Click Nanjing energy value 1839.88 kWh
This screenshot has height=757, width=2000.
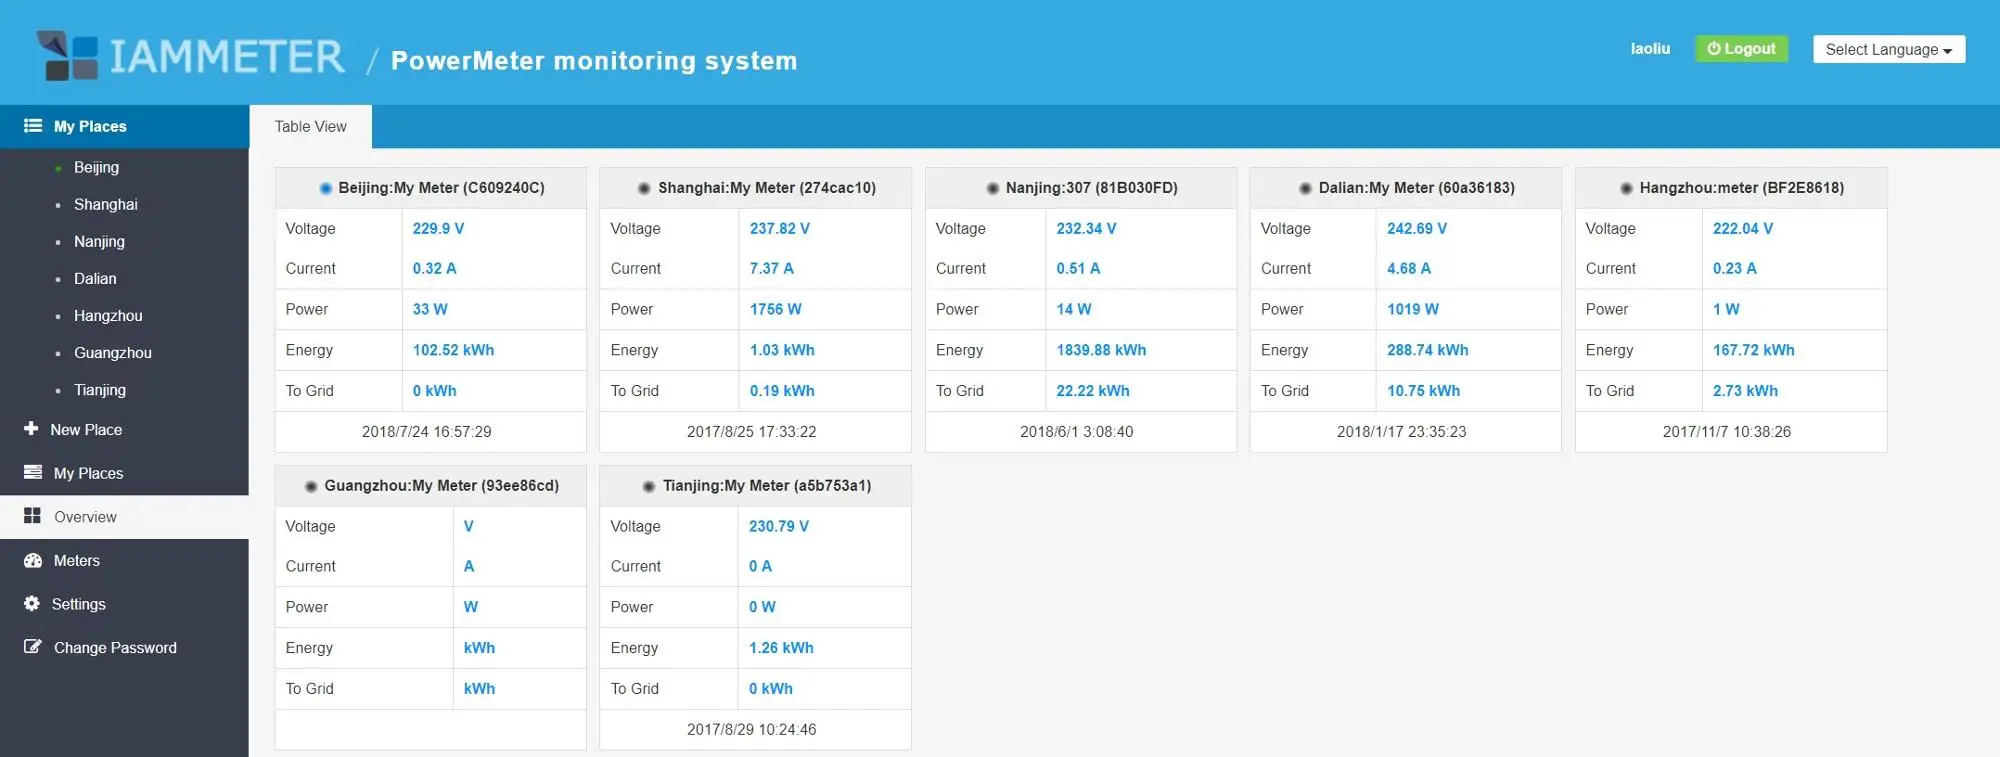click(x=1101, y=350)
